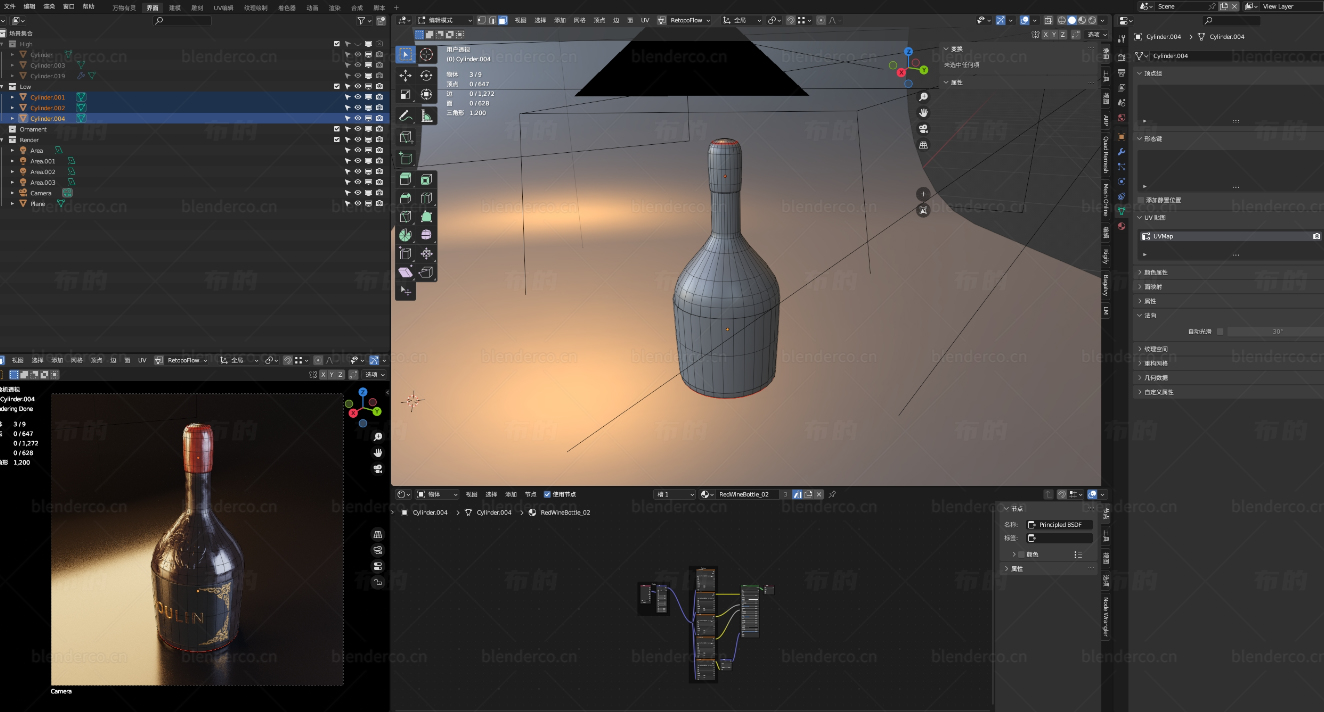This screenshot has width=1324, height=712.
Task: Hide Cylinder.001 in viewport
Action: click(x=358, y=97)
